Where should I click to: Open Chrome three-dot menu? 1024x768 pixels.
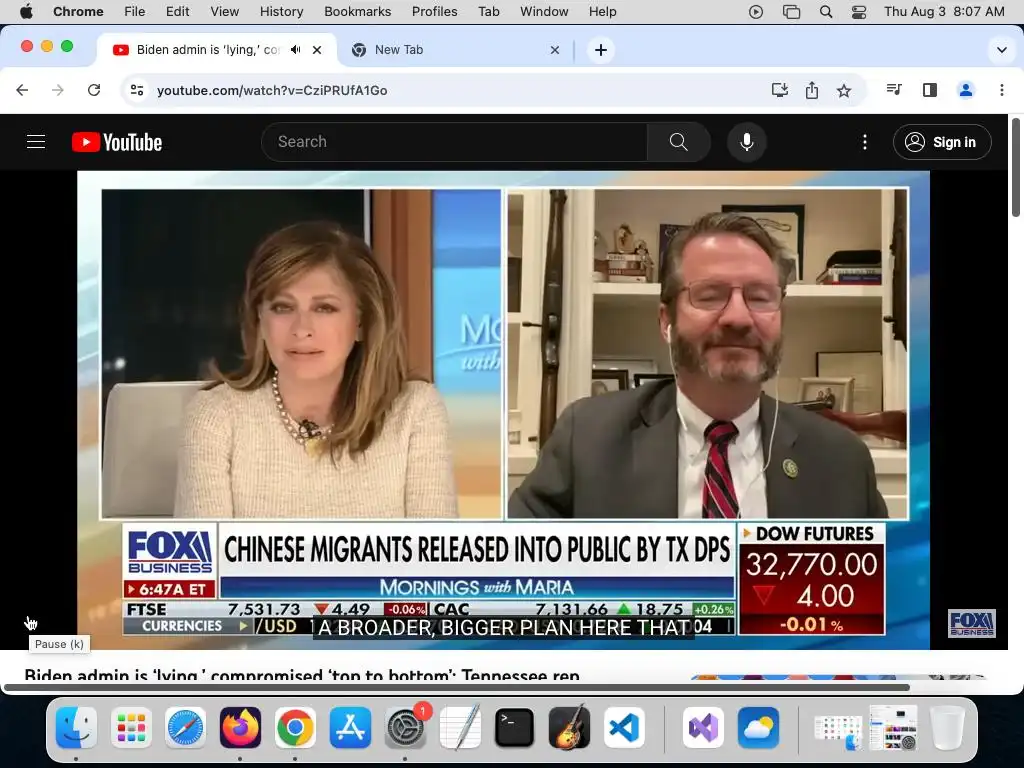(1002, 90)
